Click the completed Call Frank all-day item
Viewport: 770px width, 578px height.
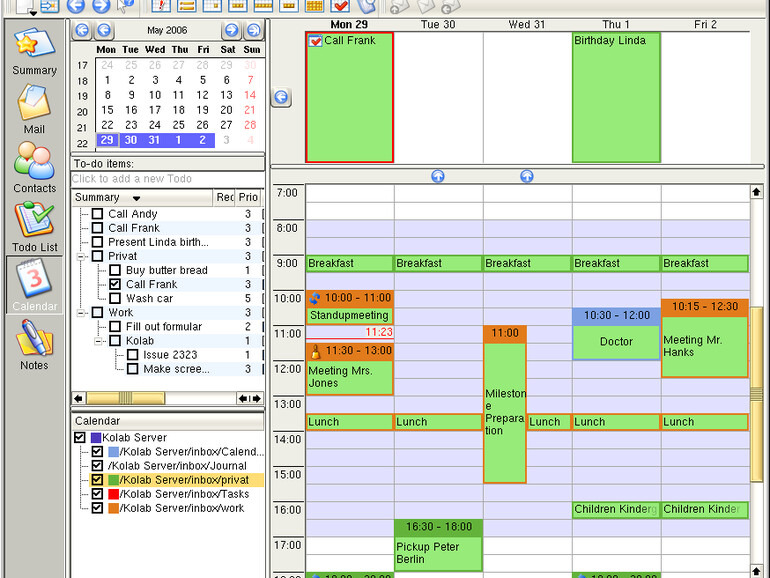pyautogui.click(x=350, y=97)
